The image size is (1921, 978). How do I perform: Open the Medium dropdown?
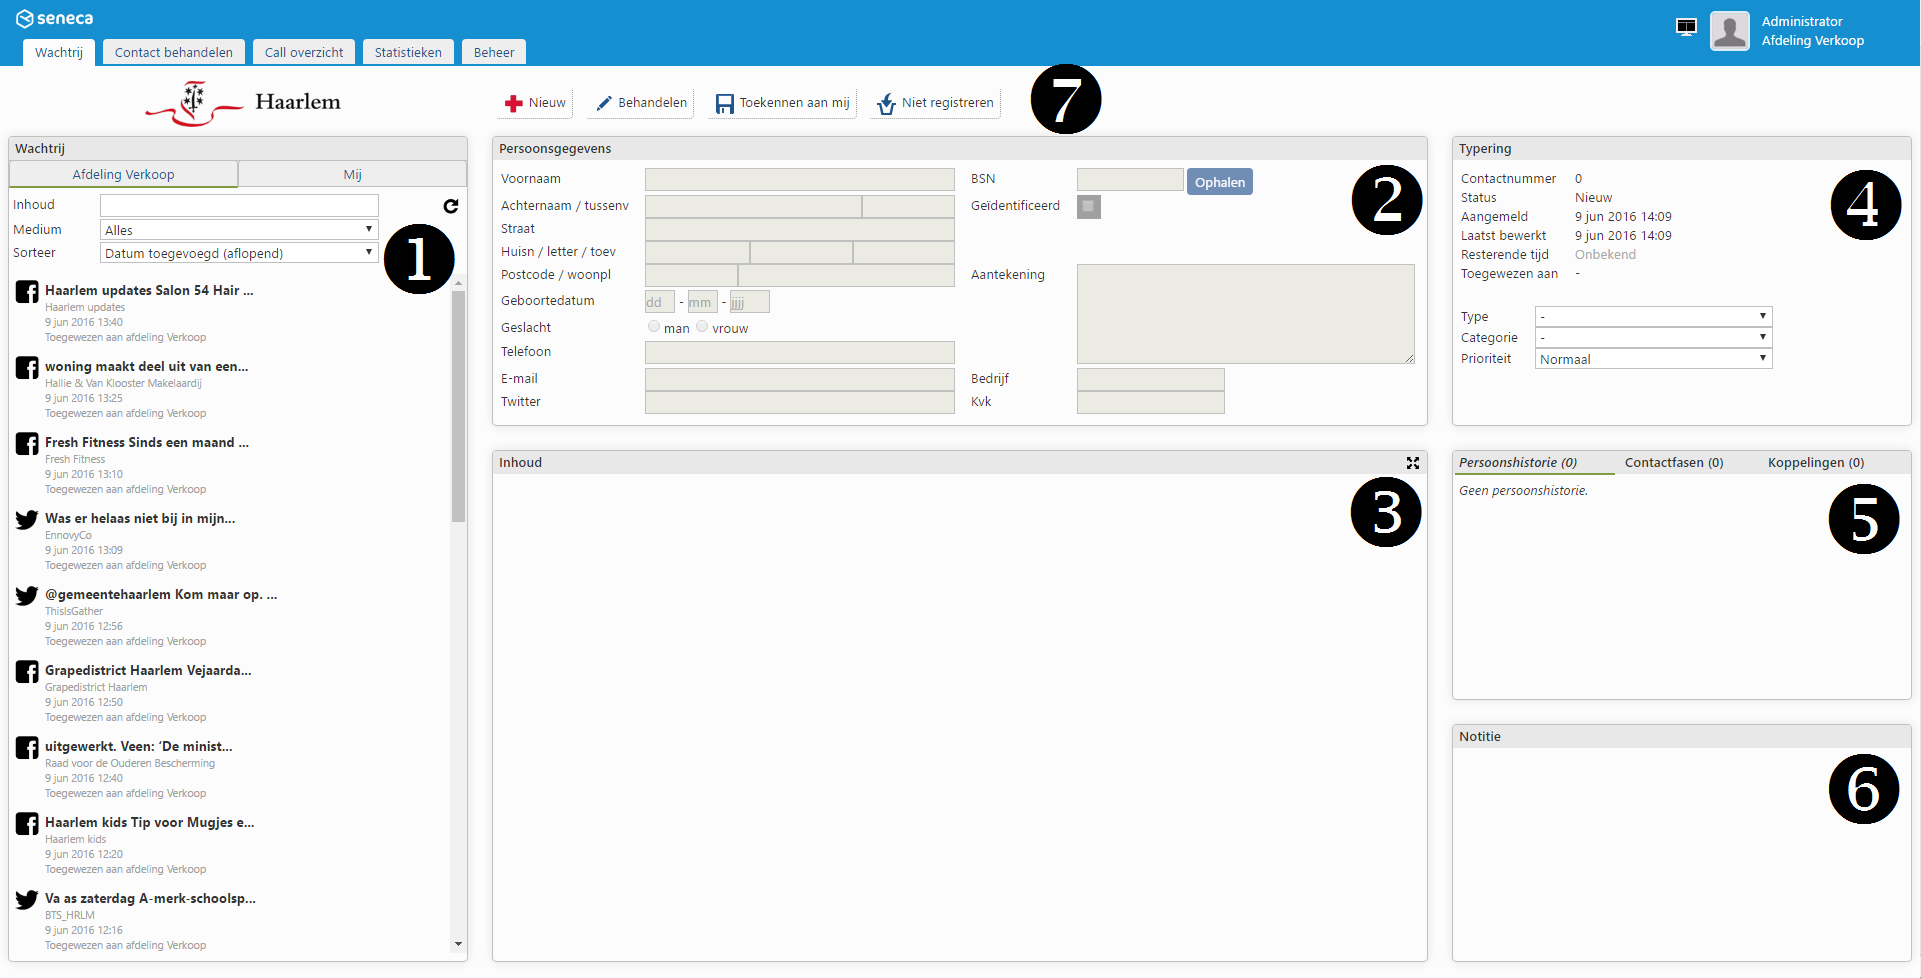(x=239, y=230)
